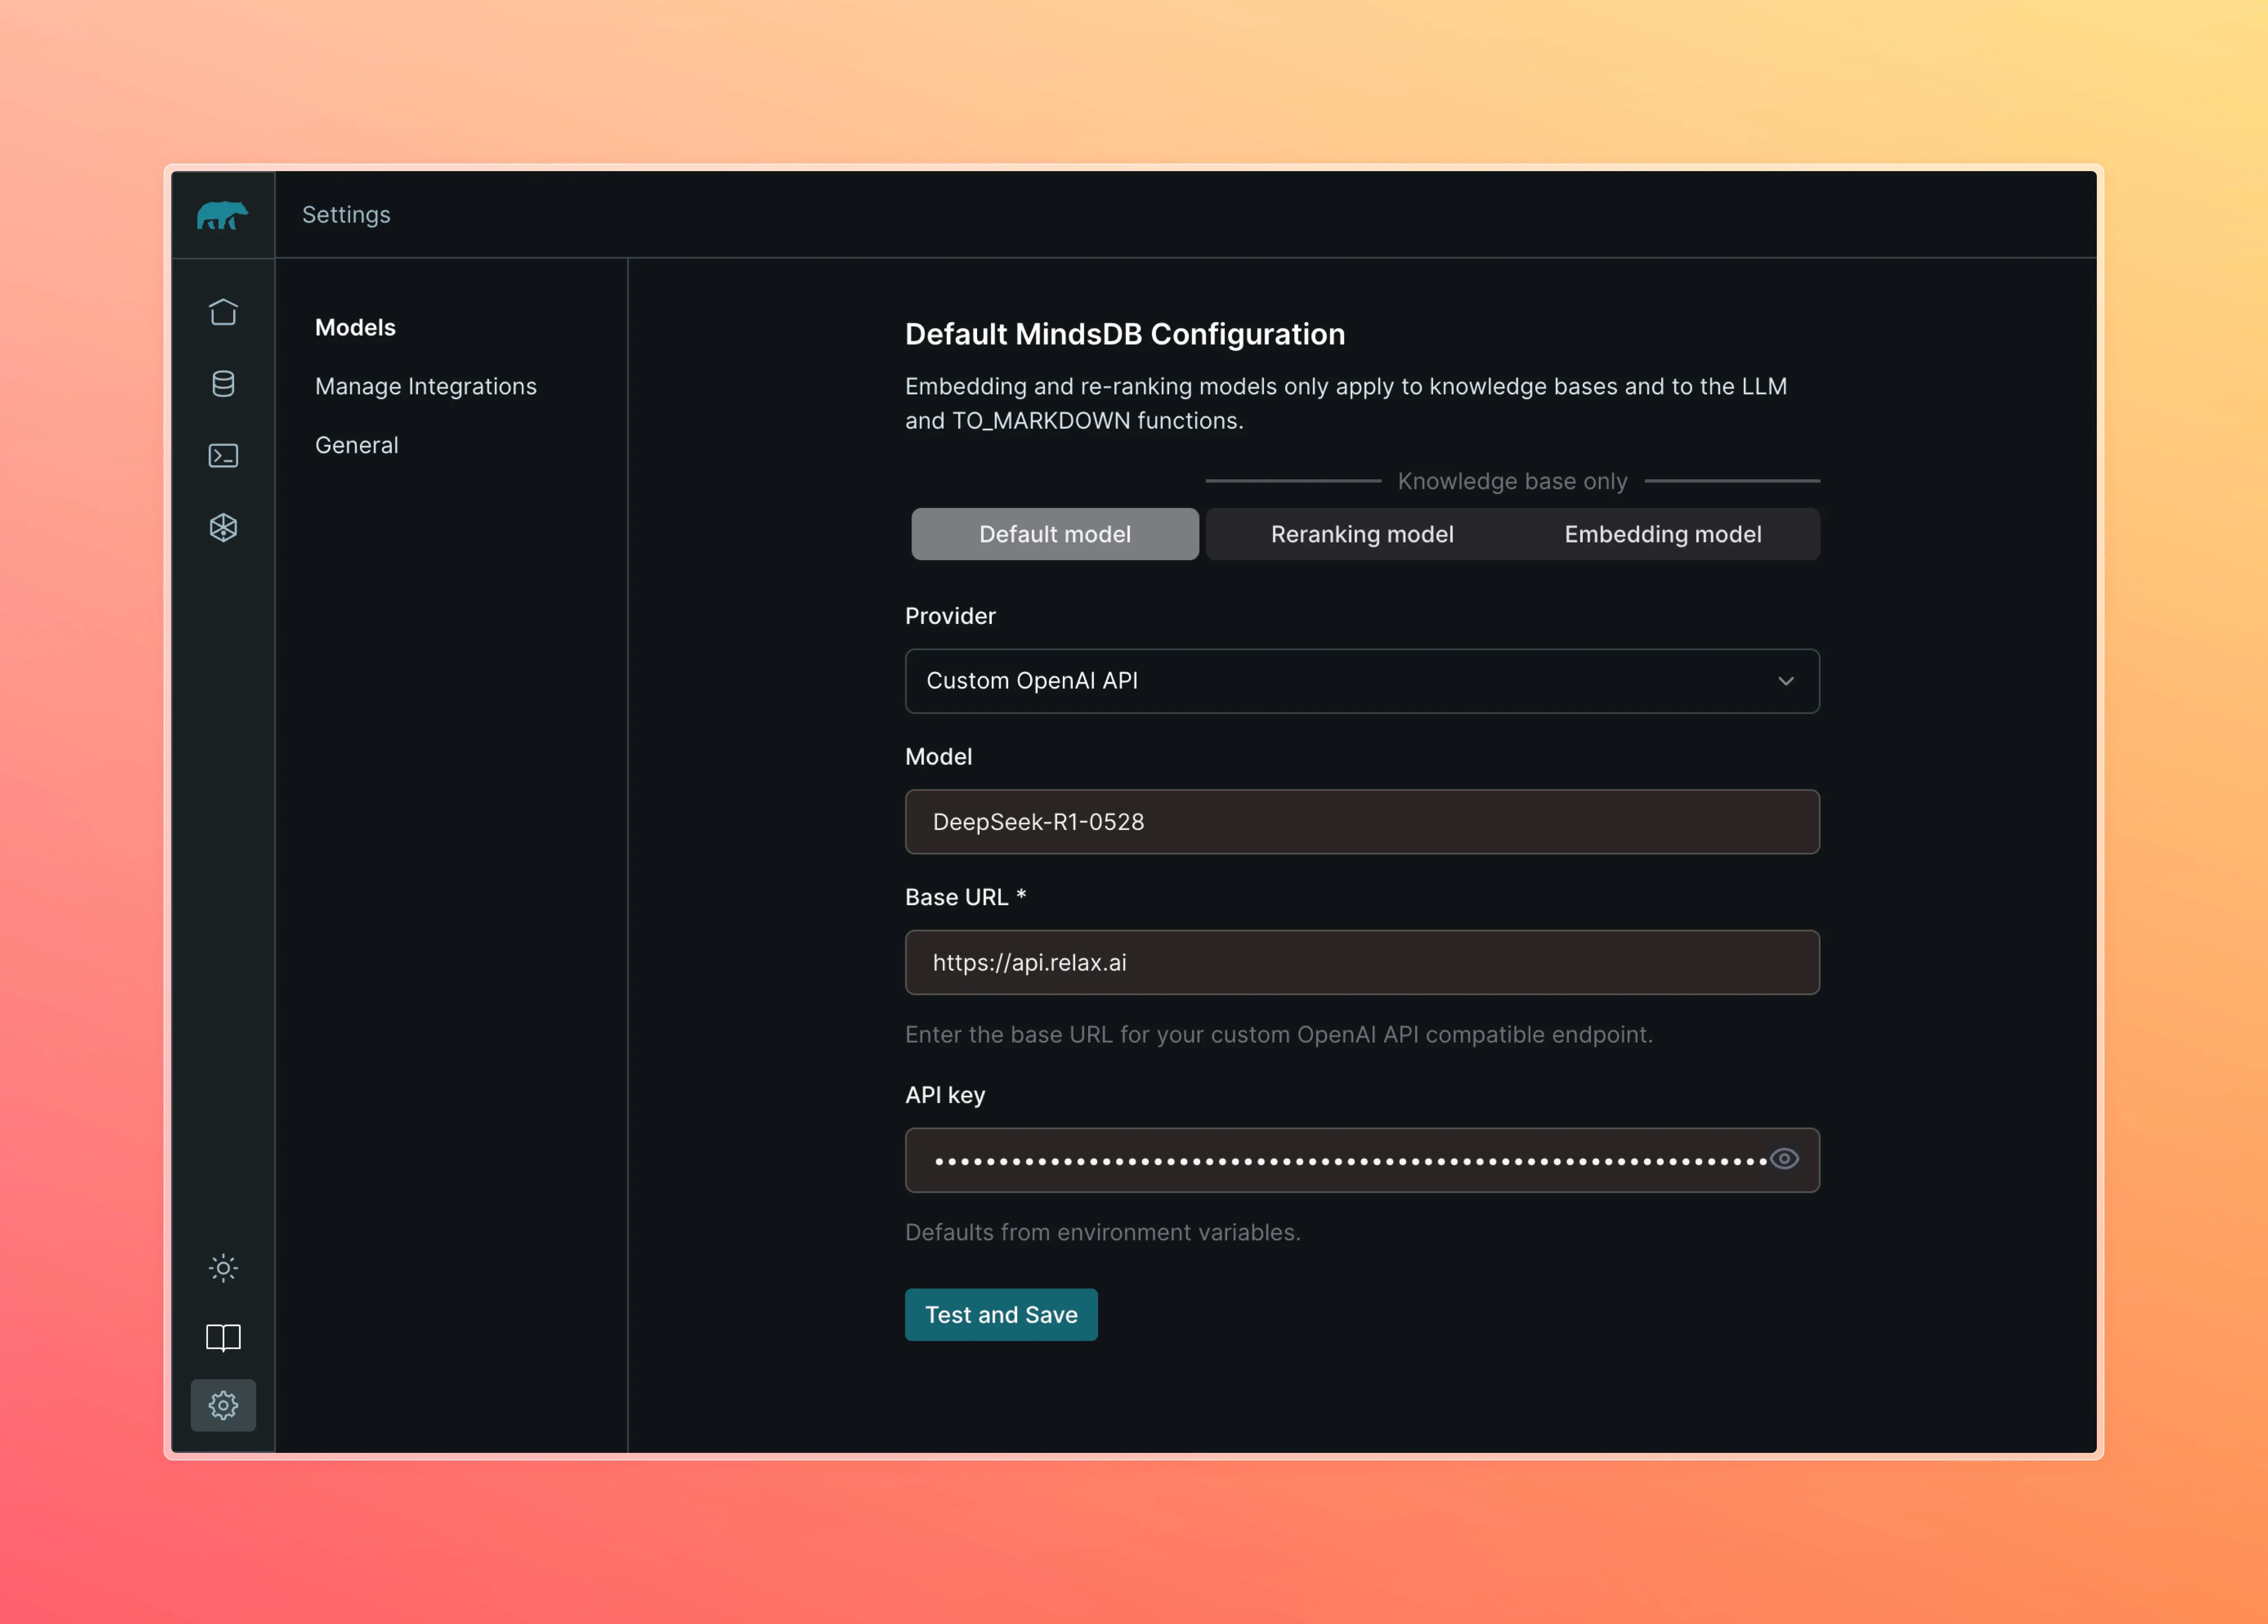Screen dimensions: 2268x1624
Task: Open the Home page icon
Action: 223,312
